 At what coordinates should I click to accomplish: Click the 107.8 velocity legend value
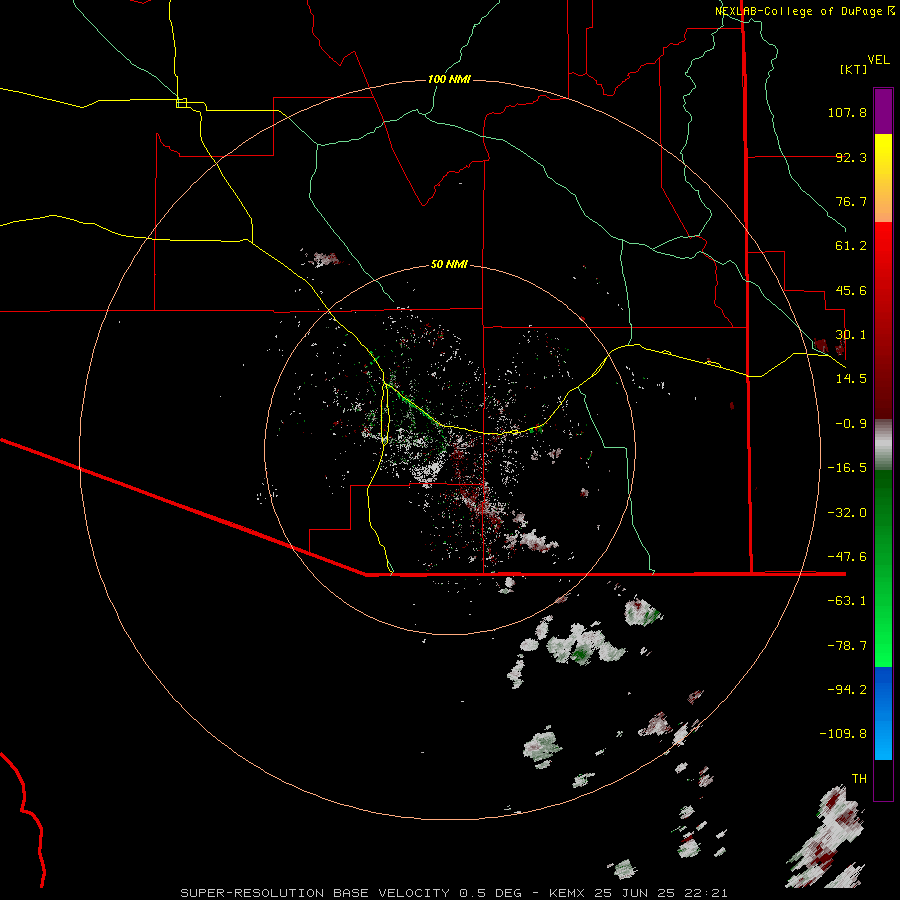(x=847, y=112)
